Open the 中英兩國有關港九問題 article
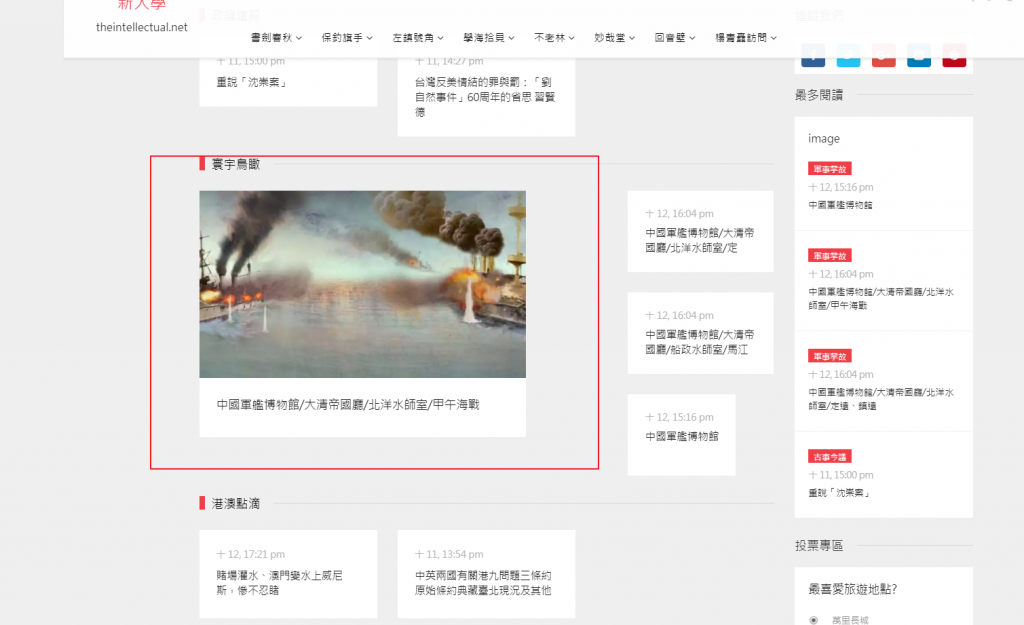The width and height of the screenshot is (1024, 625). [483, 583]
